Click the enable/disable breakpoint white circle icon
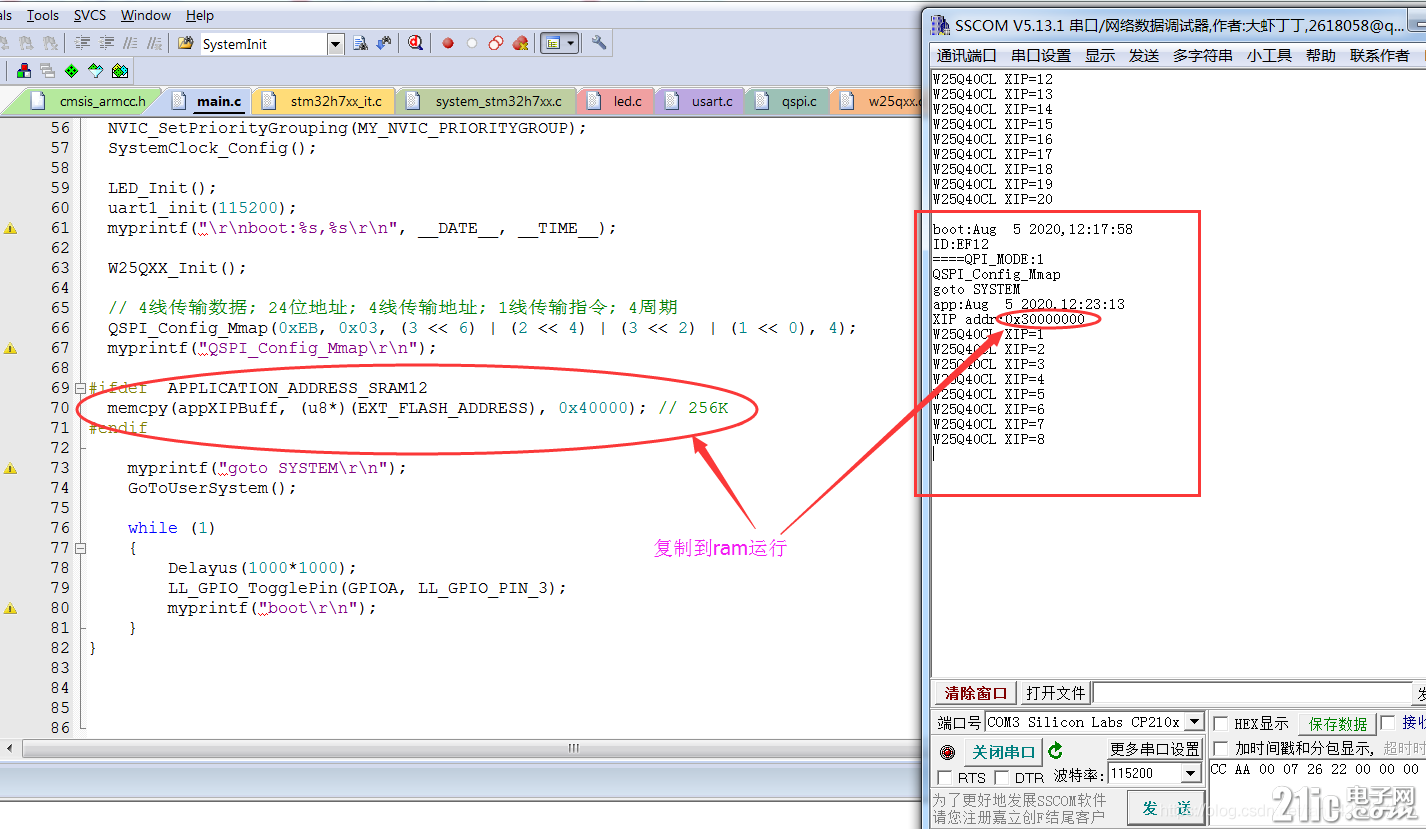This screenshot has height=829, width=1426. point(471,43)
